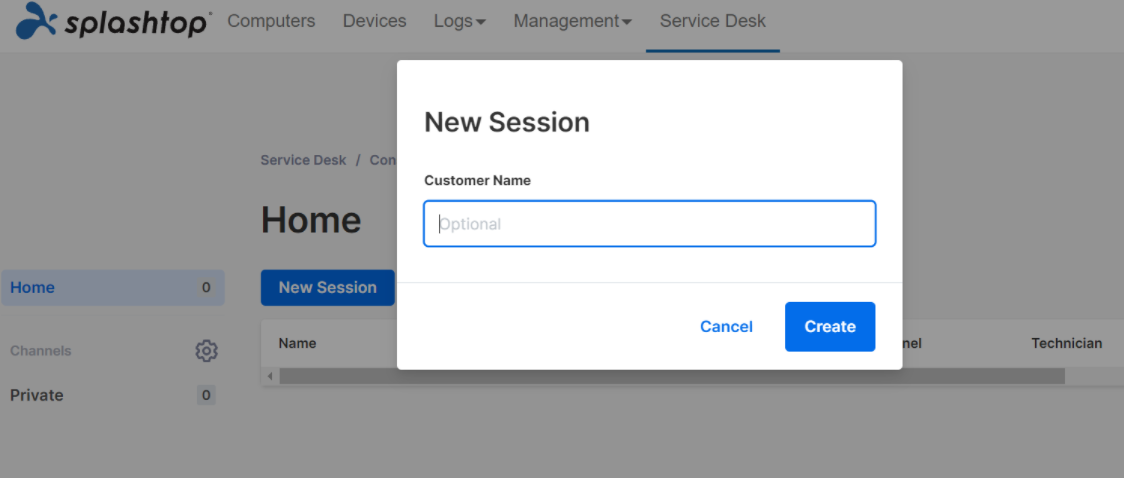The image size is (1124, 478).
Task: Open the Computers tab
Action: point(271,21)
